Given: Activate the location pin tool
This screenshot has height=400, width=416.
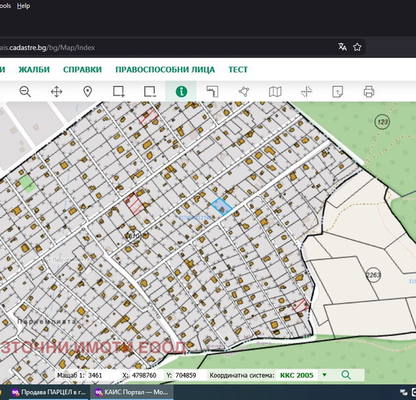Looking at the screenshot, I should tap(87, 91).
